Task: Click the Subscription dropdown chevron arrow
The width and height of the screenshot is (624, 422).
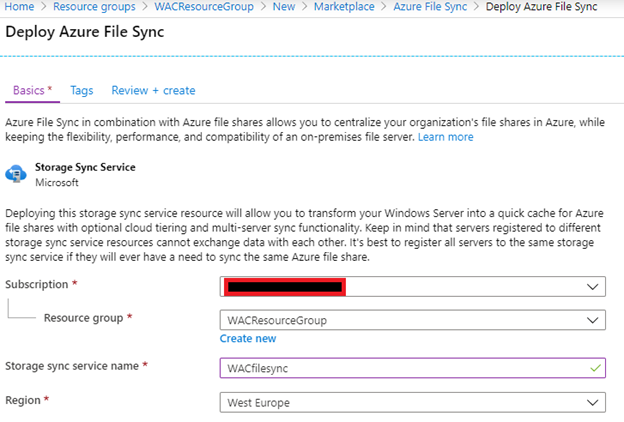Action: click(593, 287)
